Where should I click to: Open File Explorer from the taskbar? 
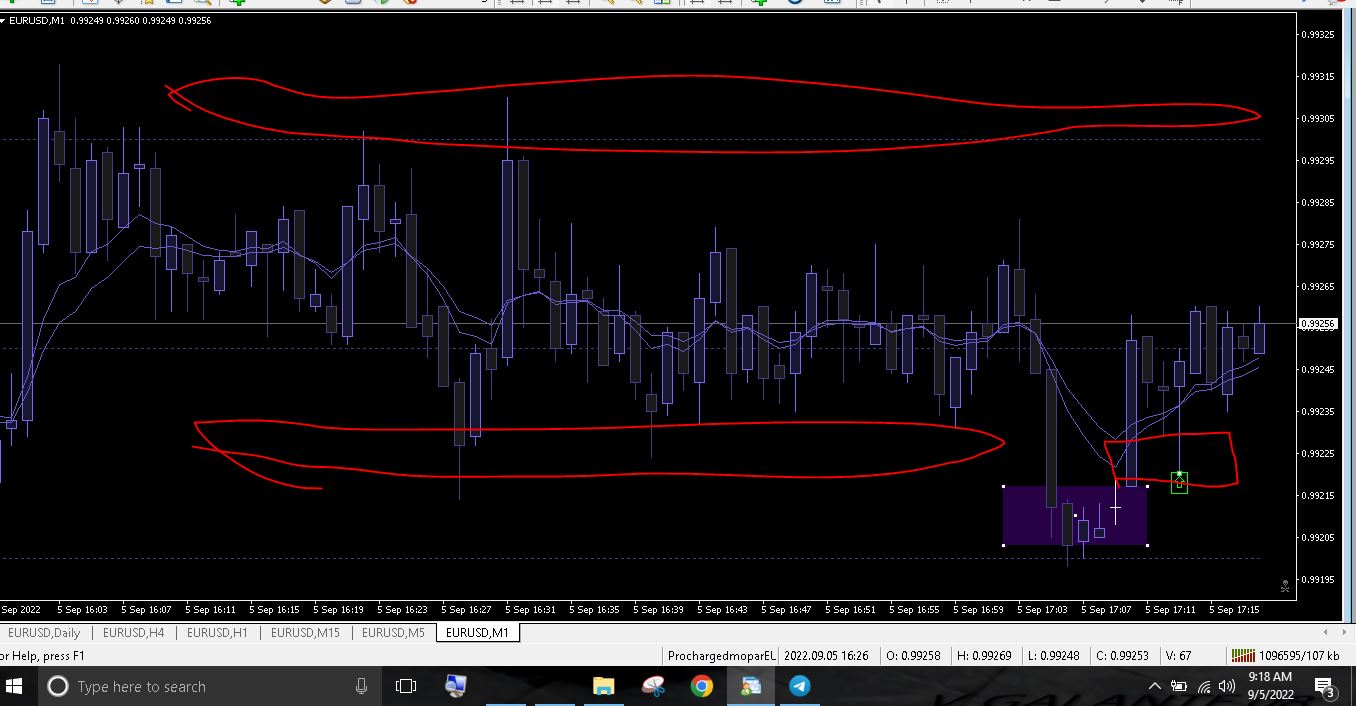point(603,686)
